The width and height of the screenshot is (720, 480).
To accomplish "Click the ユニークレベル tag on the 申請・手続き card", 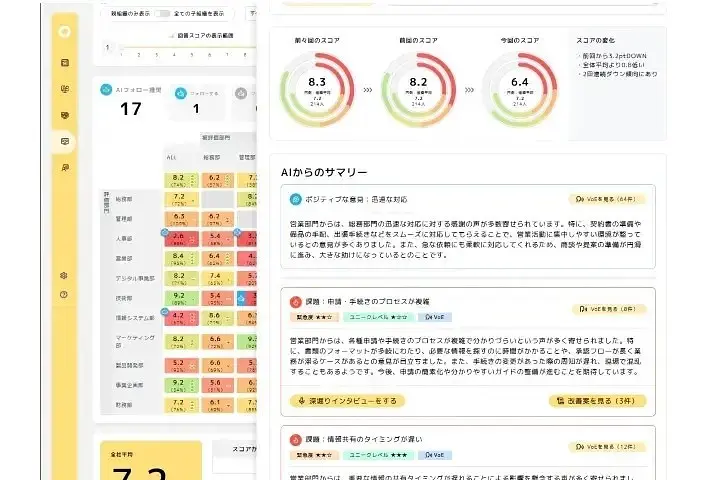I will [378, 317].
